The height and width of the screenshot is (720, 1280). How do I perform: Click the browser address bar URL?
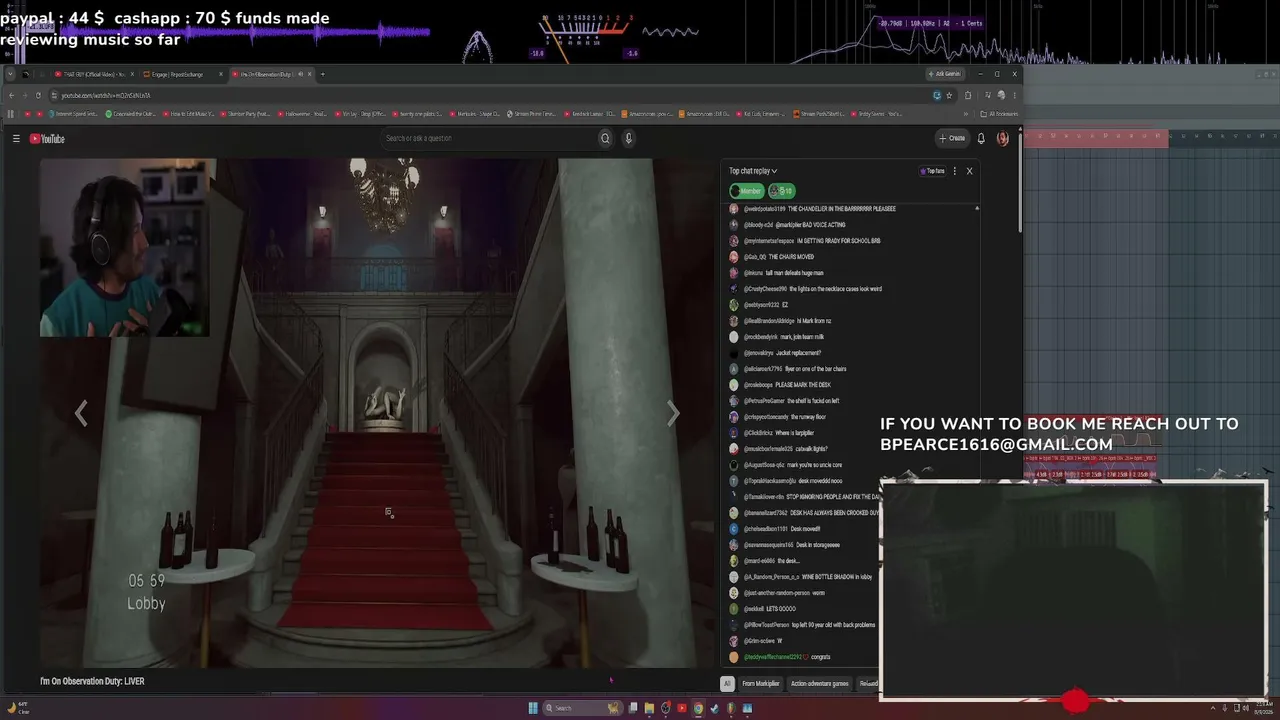tap(105, 95)
